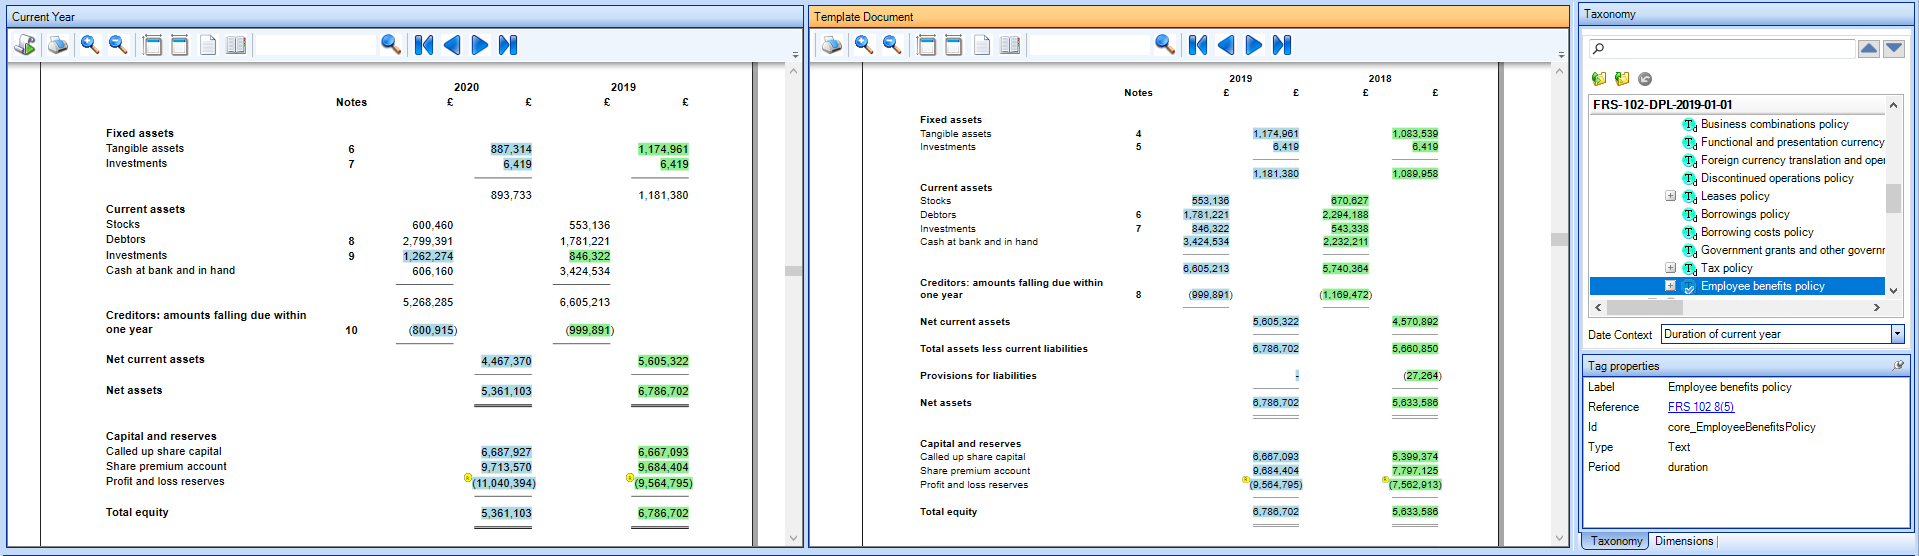
Task: Click first green folder icon in Taxonomy
Action: pos(1599,79)
